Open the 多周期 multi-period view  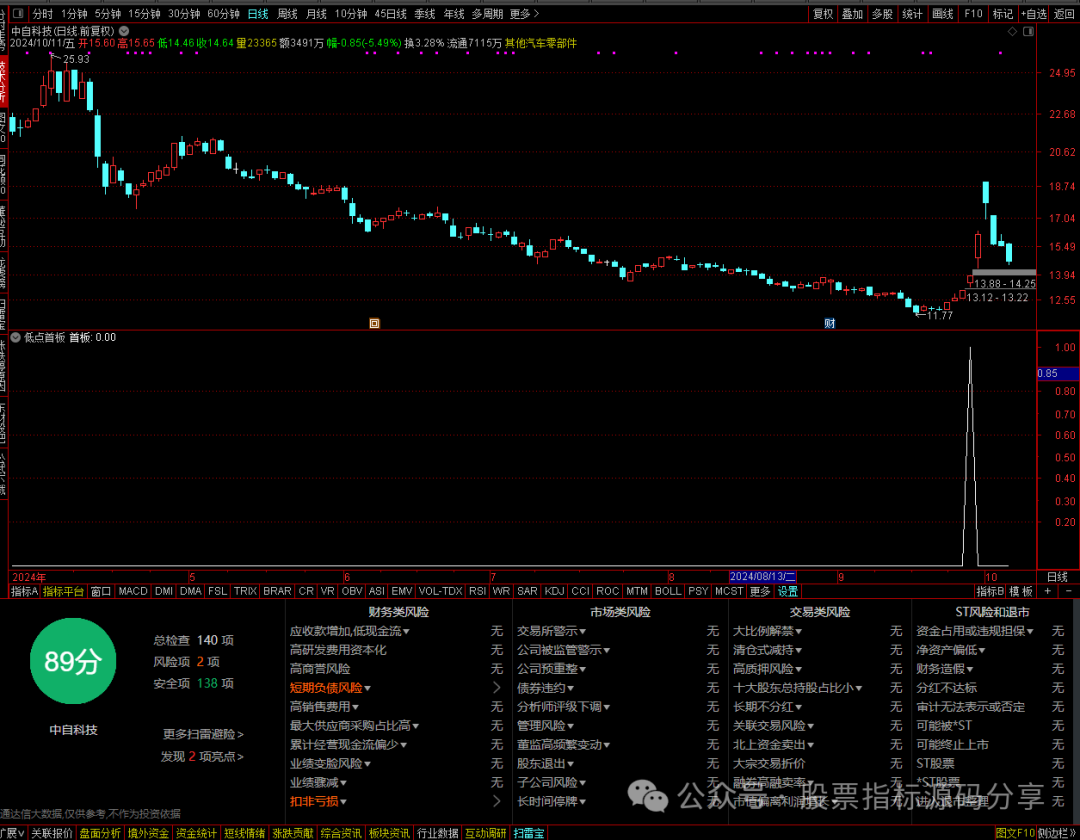[487, 14]
